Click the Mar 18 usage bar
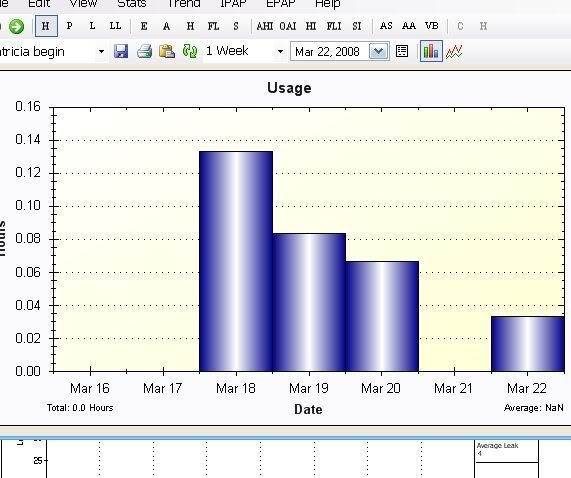Image resolution: width=571 pixels, height=478 pixels. coord(236,261)
